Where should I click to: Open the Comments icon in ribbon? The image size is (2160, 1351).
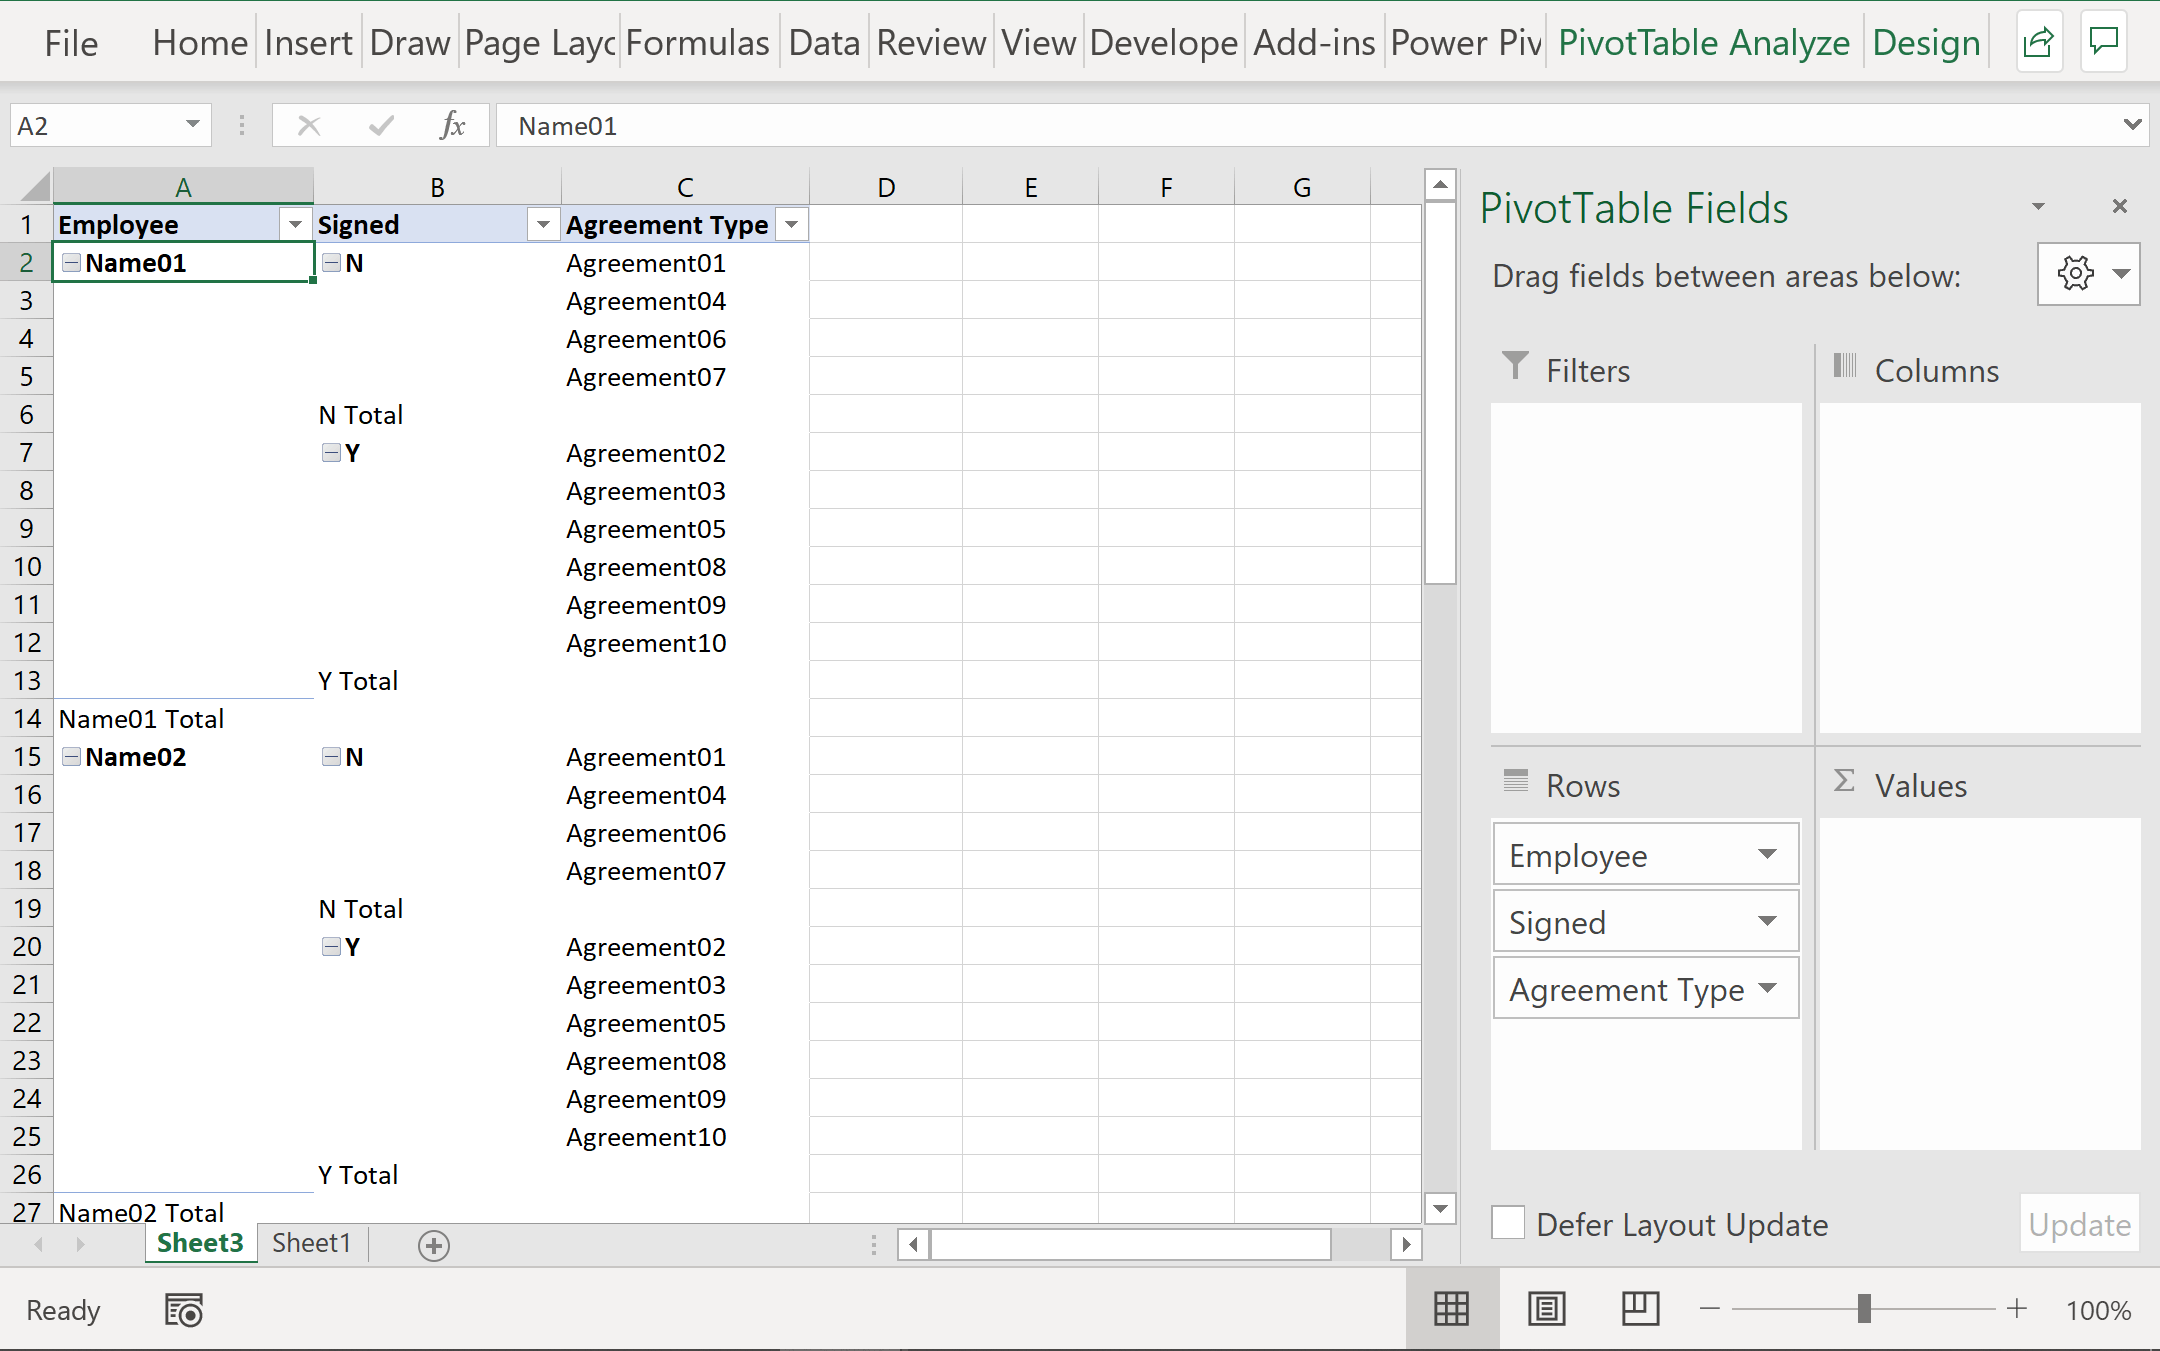(x=2104, y=42)
